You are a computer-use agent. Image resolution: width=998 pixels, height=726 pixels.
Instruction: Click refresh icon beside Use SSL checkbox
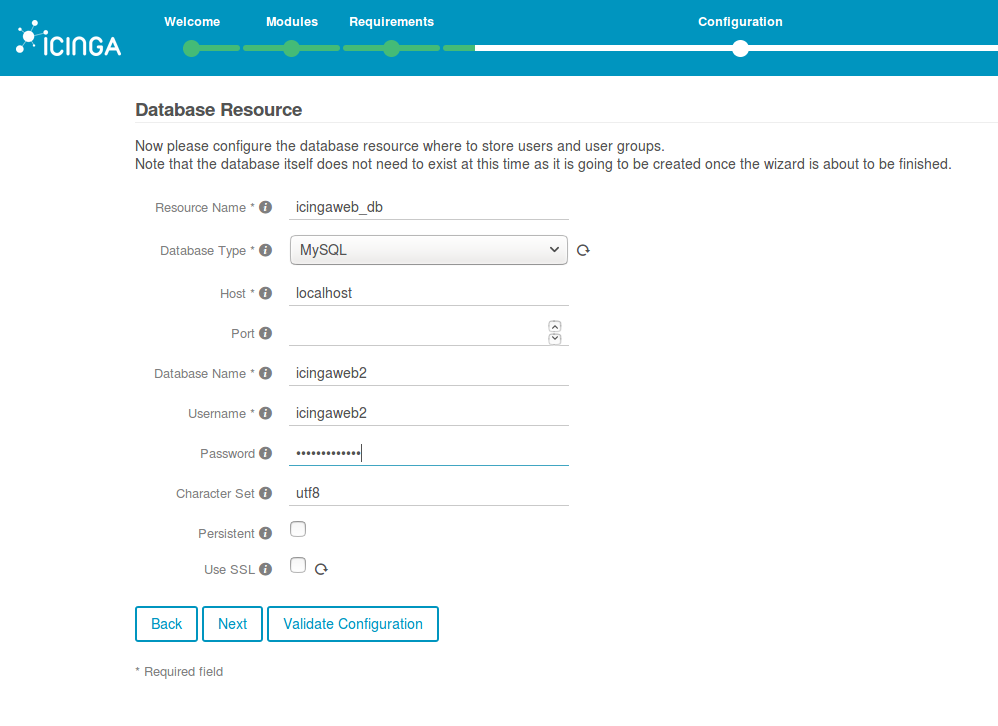(321, 569)
